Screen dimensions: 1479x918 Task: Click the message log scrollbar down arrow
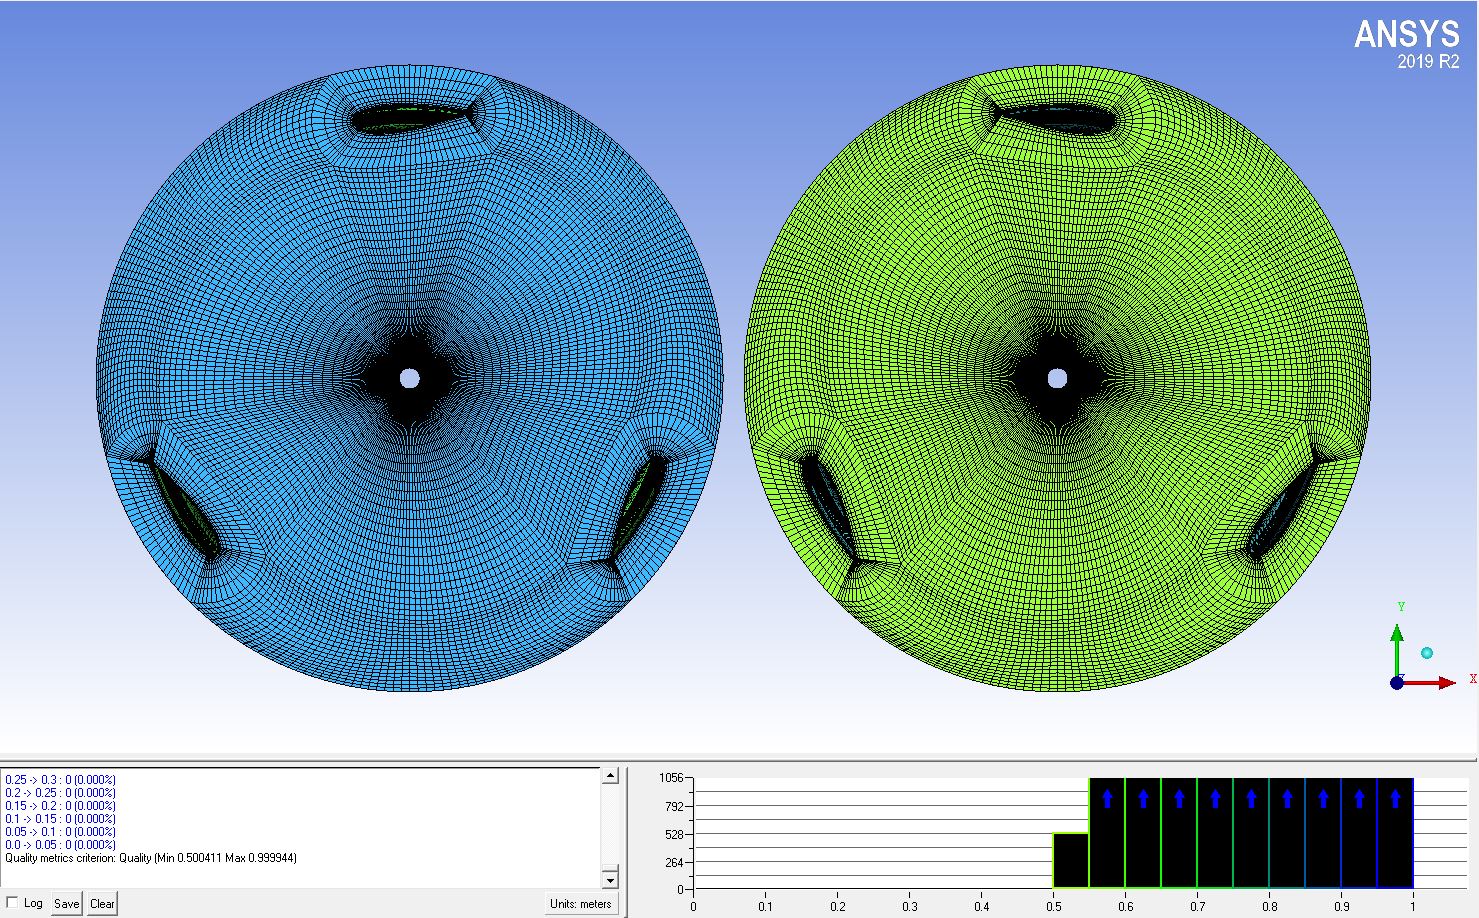click(x=610, y=879)
